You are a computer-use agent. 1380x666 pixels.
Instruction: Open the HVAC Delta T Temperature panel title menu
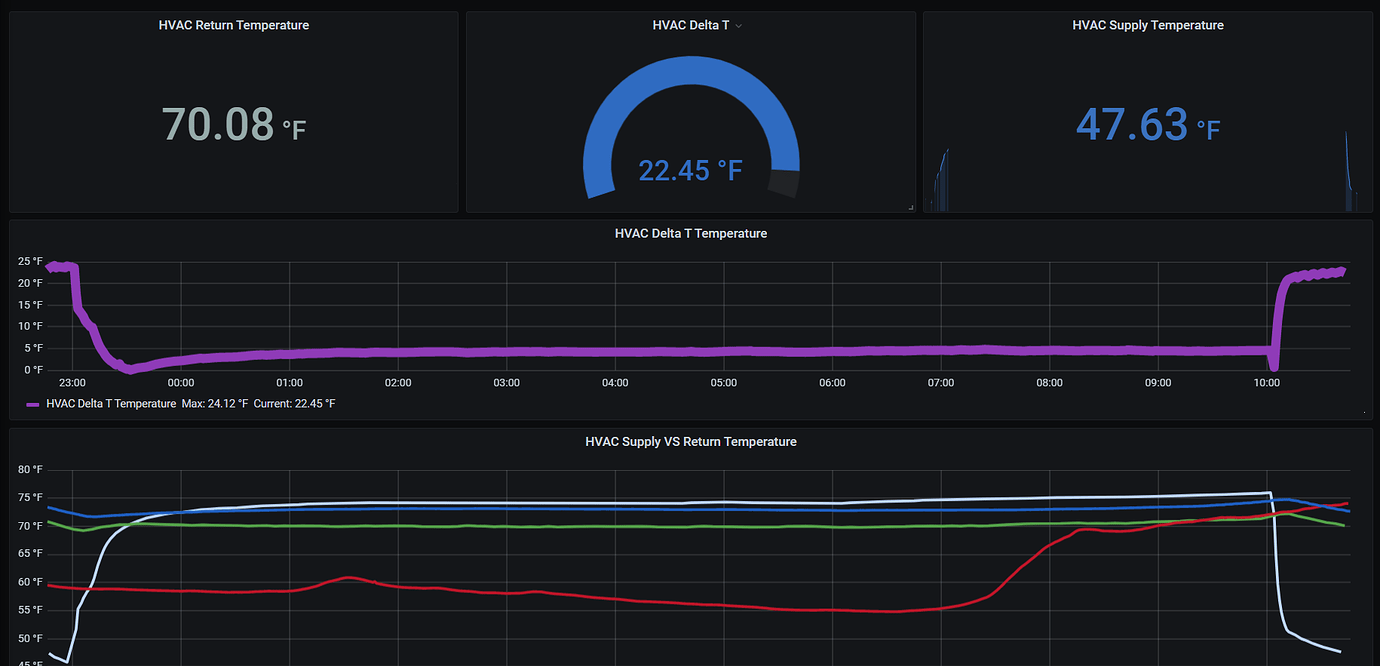pyautogui.click(x=690, y=233)
